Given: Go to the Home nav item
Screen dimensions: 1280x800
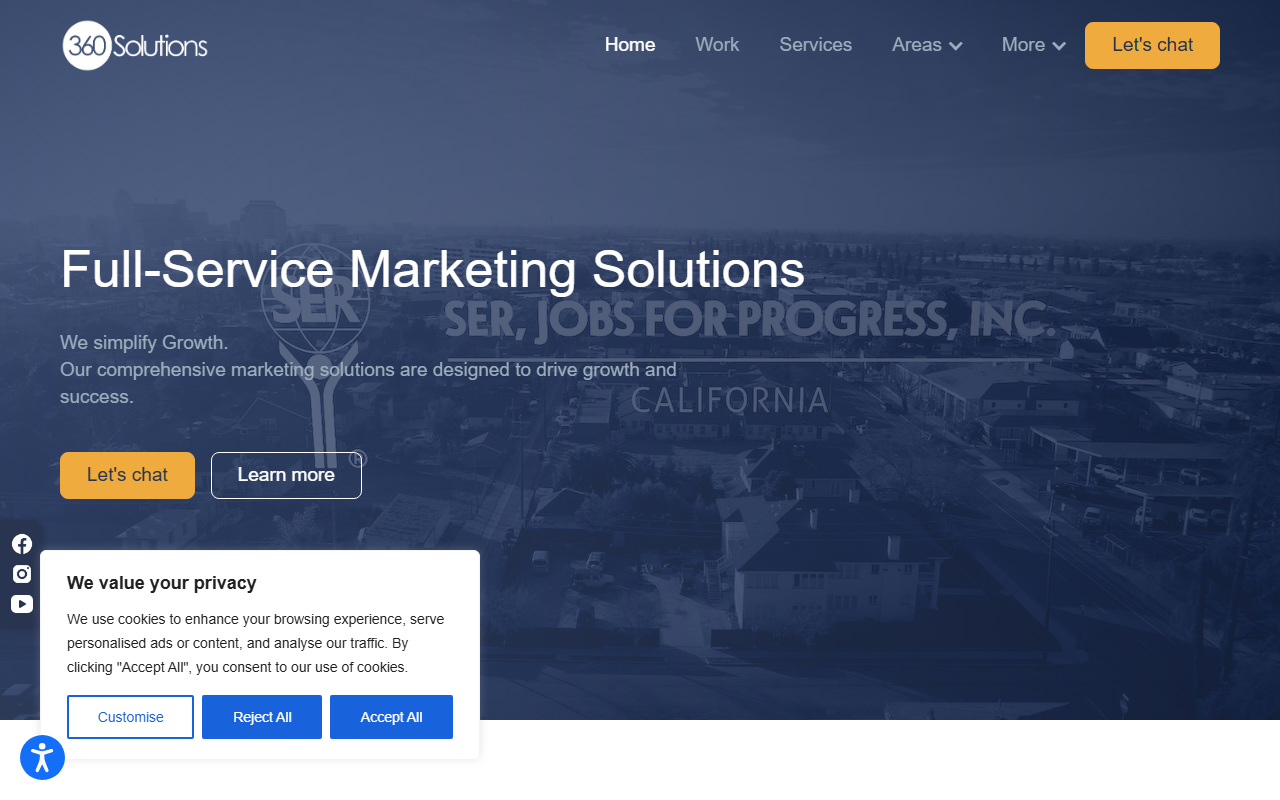Looking at the screenshot, I should tap(630, 45).
